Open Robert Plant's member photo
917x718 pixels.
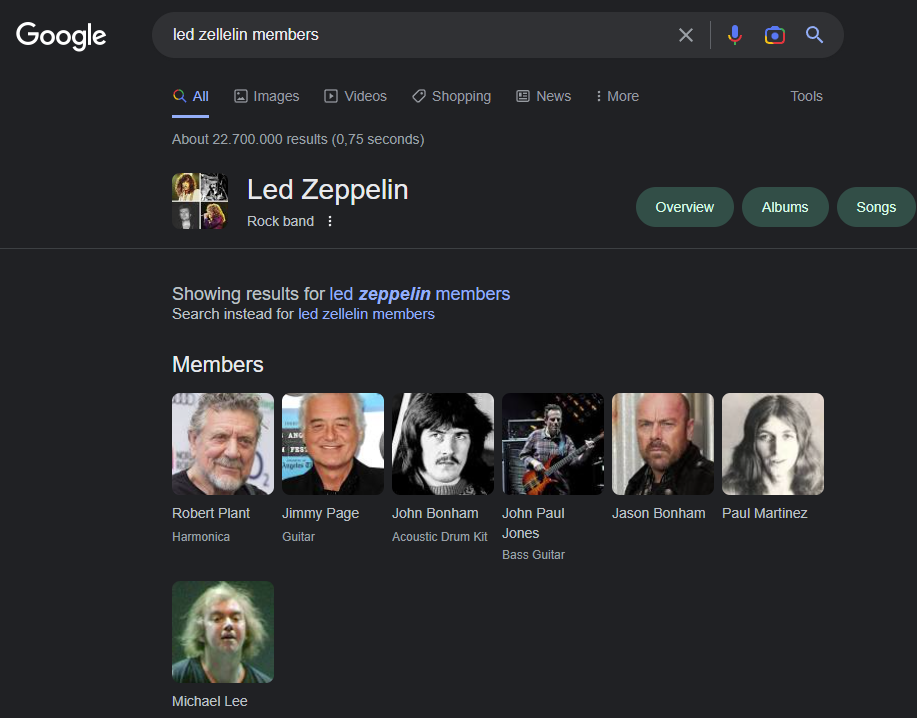point(223,444)
